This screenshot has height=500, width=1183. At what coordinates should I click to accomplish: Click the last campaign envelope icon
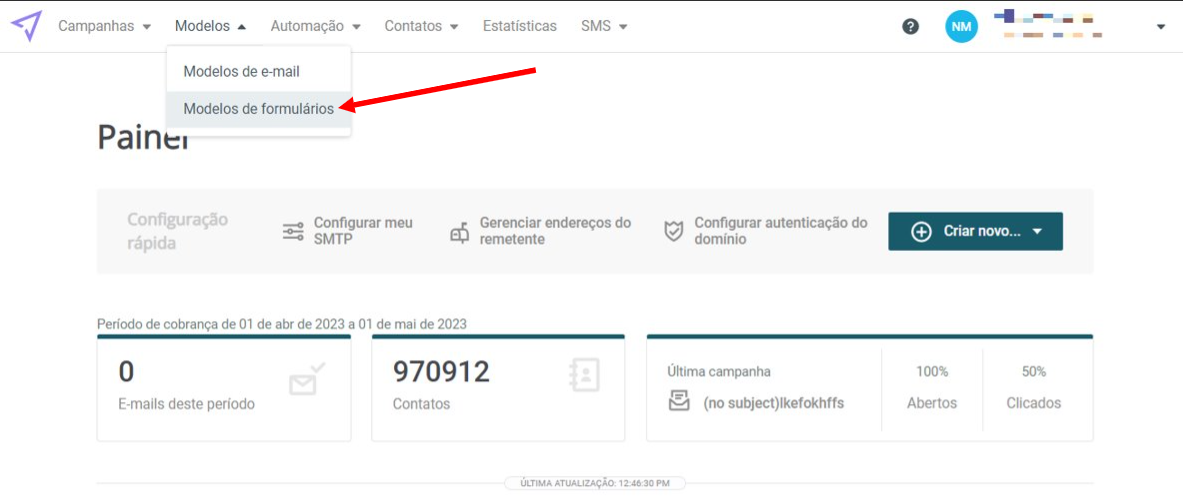coord(679,400)
